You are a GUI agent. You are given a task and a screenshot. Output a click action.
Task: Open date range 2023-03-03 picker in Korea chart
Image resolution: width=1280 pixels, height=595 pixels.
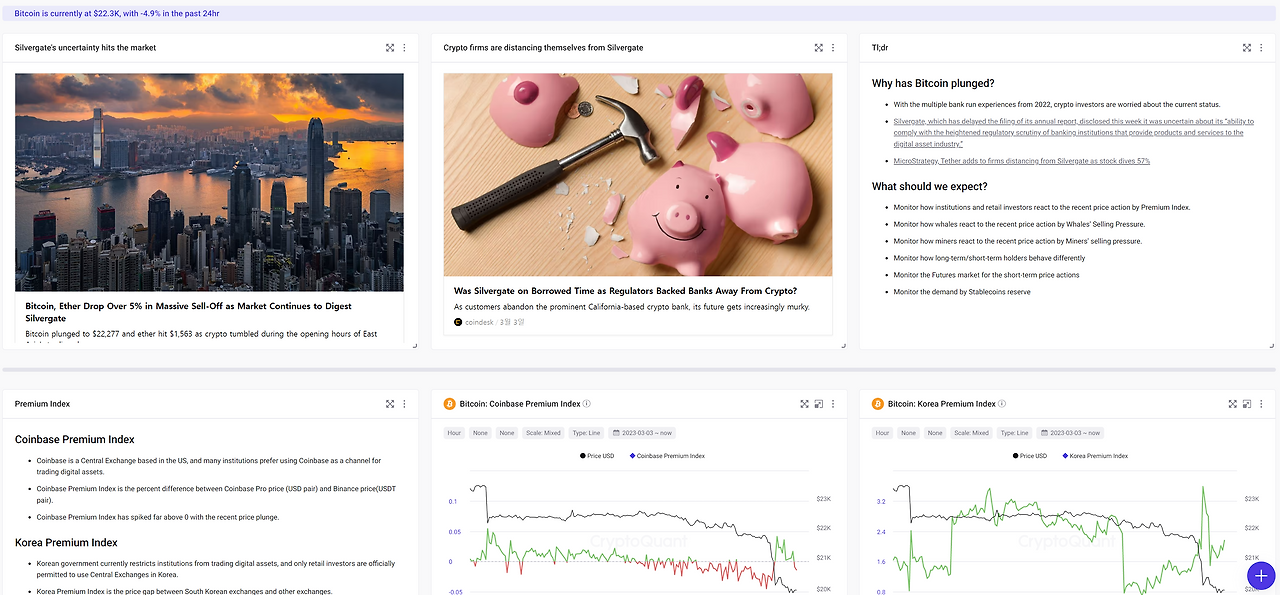1071,433
